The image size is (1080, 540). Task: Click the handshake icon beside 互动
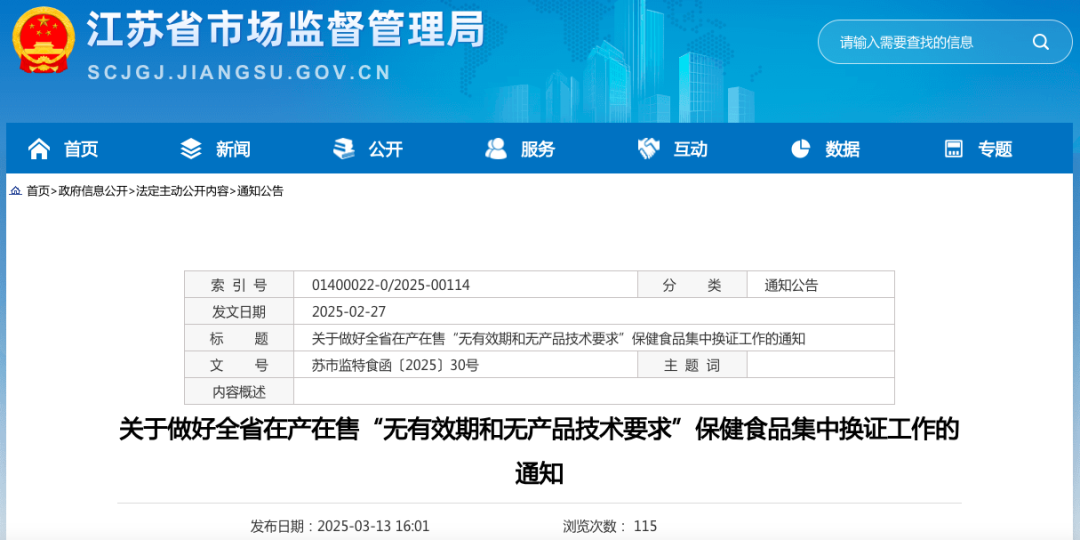[x=648, y=148]
